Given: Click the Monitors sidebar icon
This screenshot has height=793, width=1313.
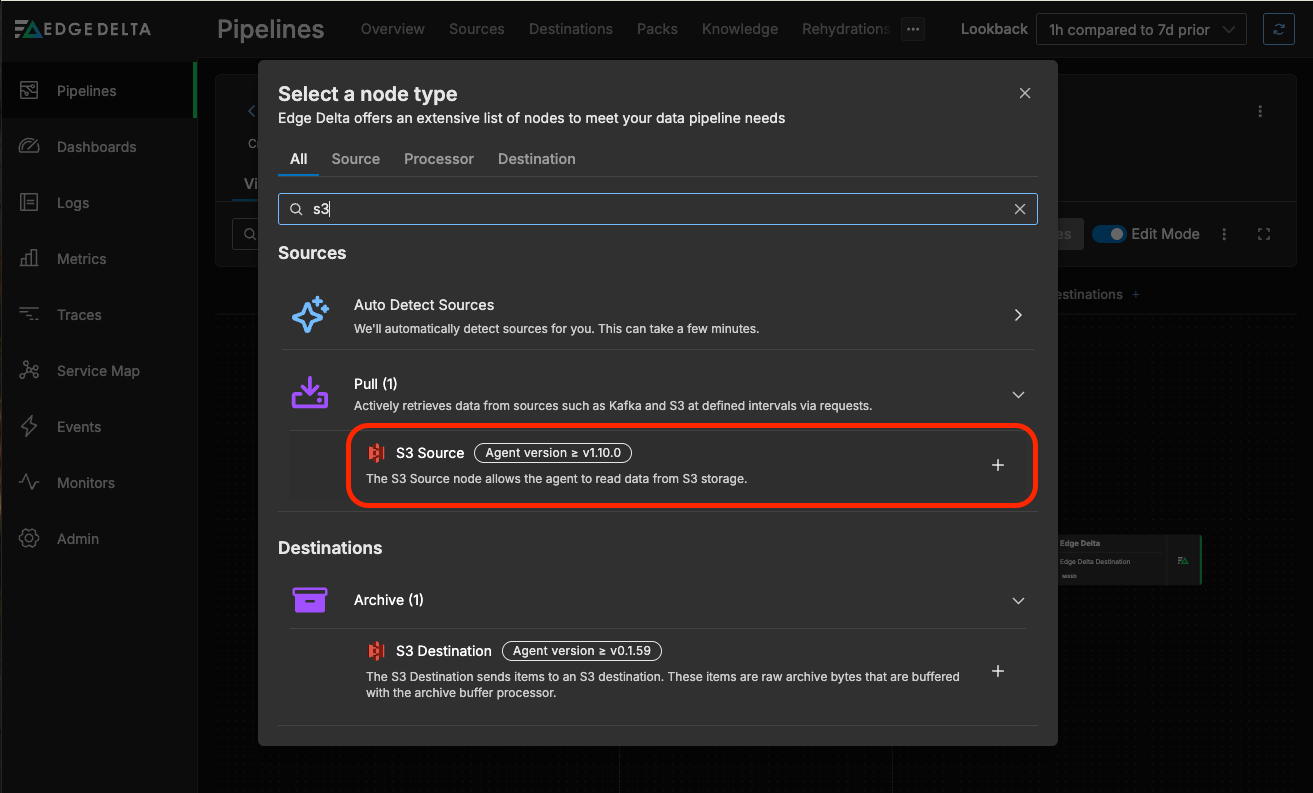Looking at the screenshot, I should pos(29,483).
